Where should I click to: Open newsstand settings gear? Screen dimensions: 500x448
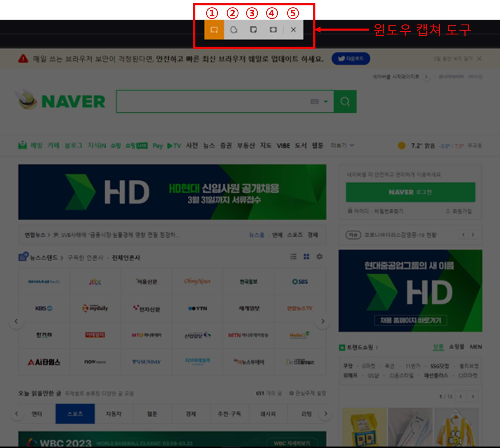point(319,256)
